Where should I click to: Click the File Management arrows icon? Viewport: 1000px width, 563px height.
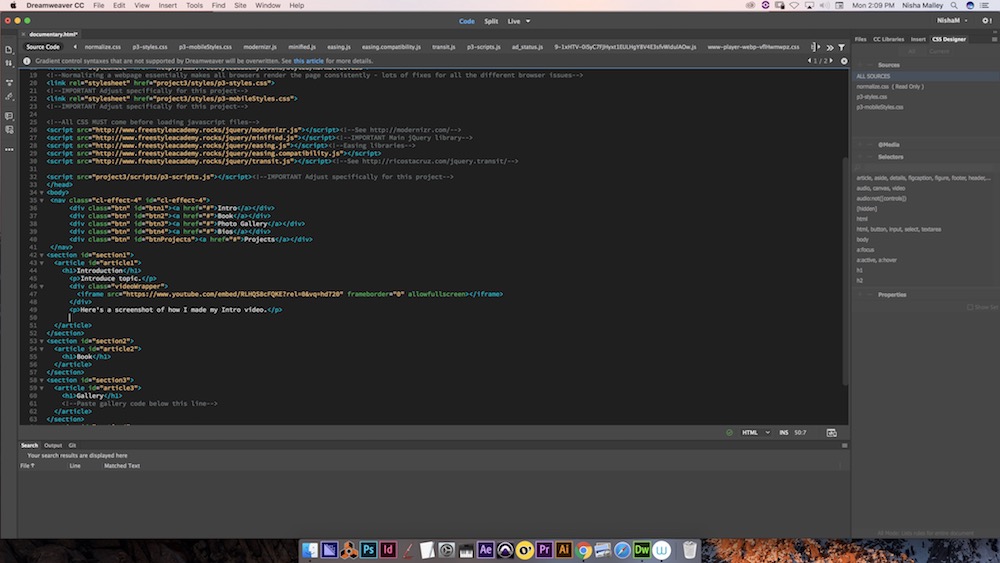[x=9, y=63]
